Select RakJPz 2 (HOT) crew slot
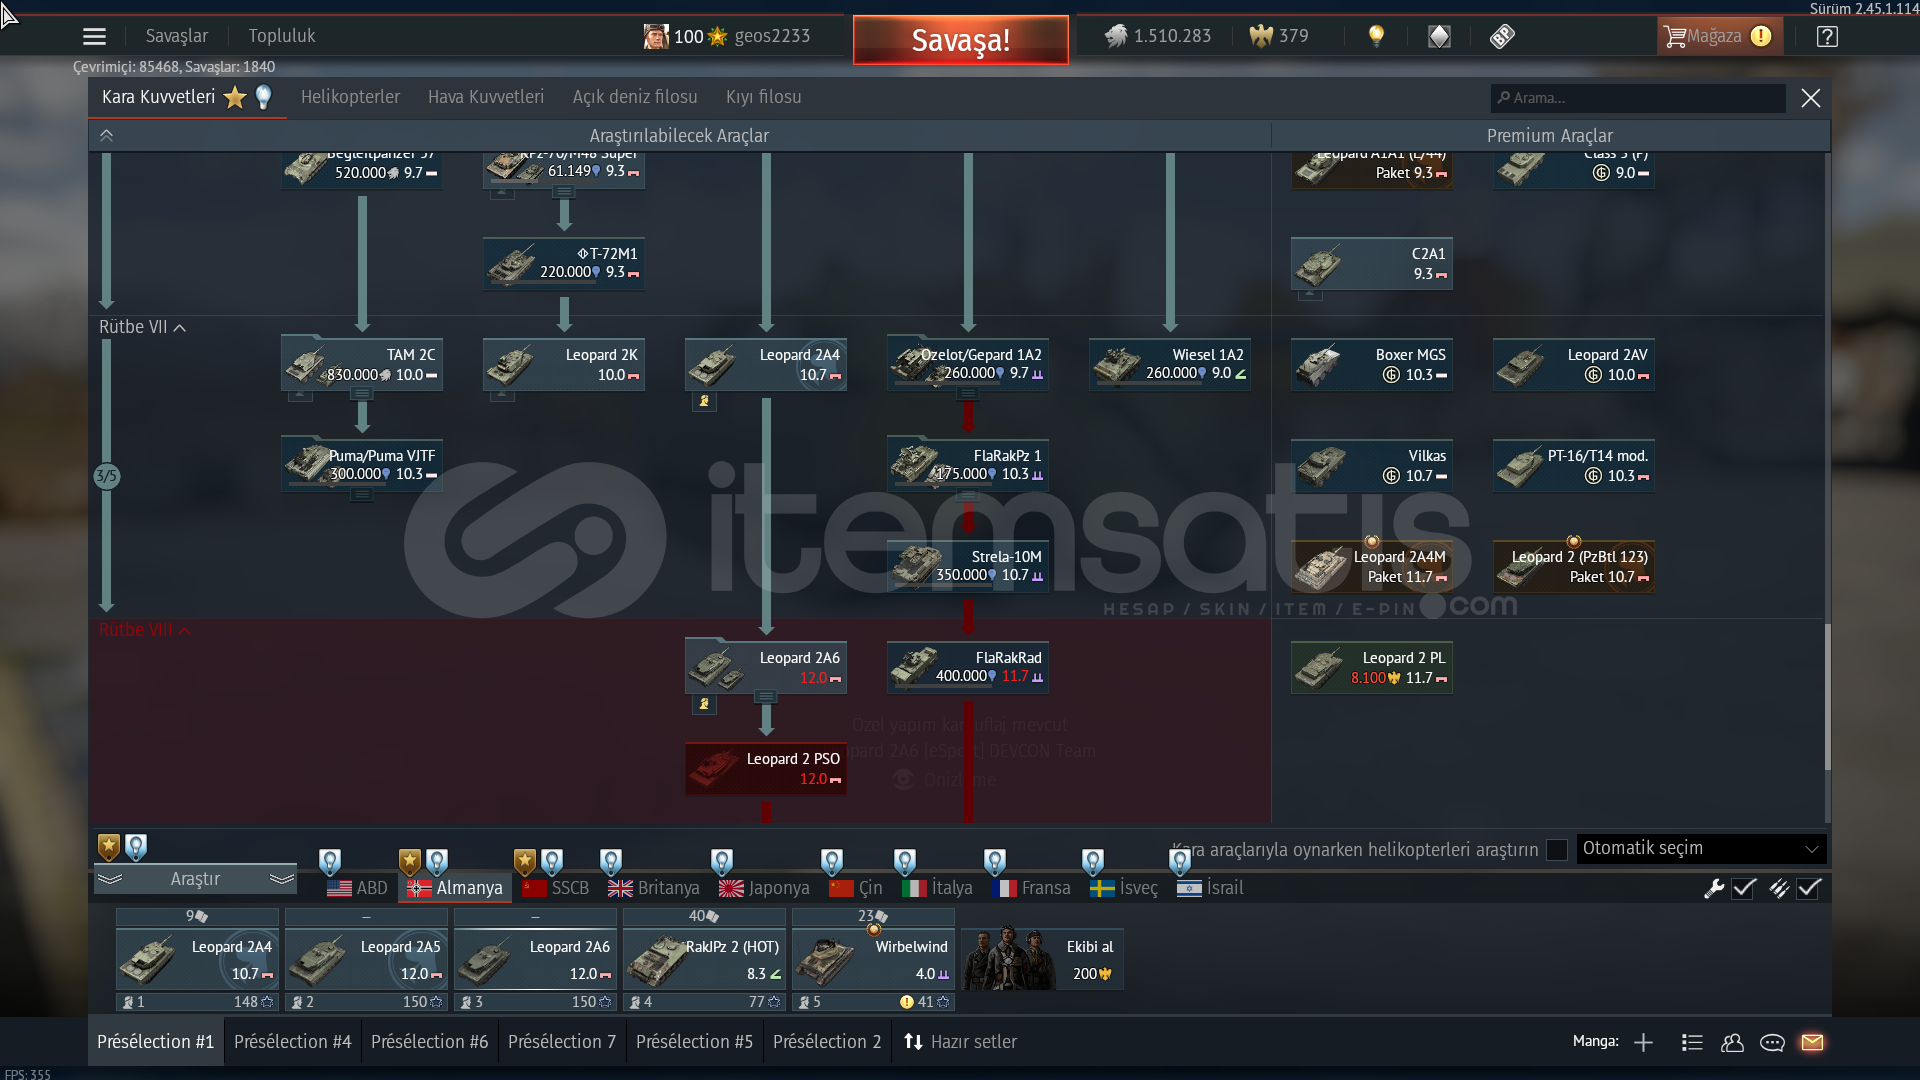This screenshot has width=1920, height=1080. pyautogui.click(x=704, y=959)
